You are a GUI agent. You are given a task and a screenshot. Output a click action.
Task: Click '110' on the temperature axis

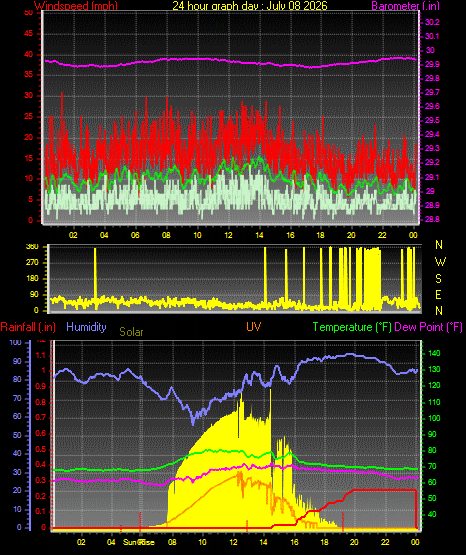click(x=434, y=402)
